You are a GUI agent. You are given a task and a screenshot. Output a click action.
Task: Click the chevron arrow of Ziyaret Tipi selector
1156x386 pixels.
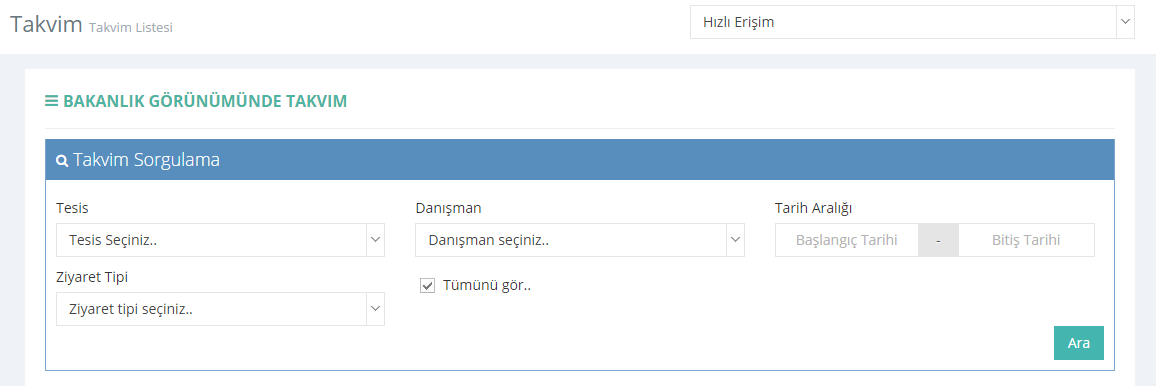tap(375, 309)
